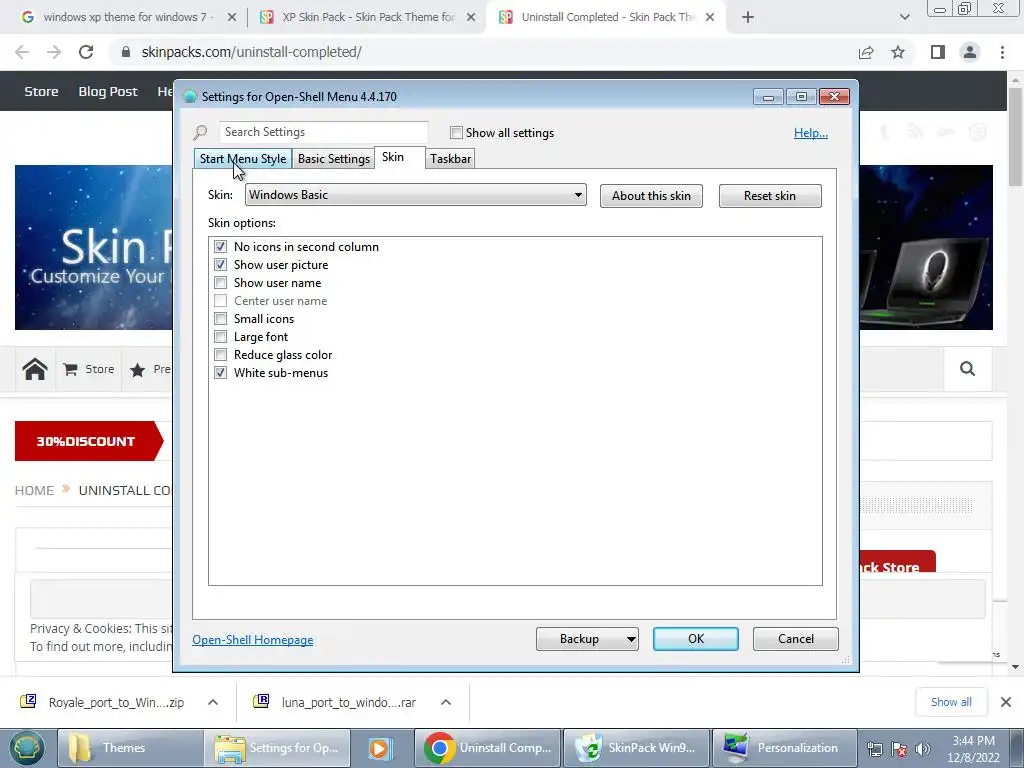
Task: Check Show all settings
Action: click(x=456, y=133)
